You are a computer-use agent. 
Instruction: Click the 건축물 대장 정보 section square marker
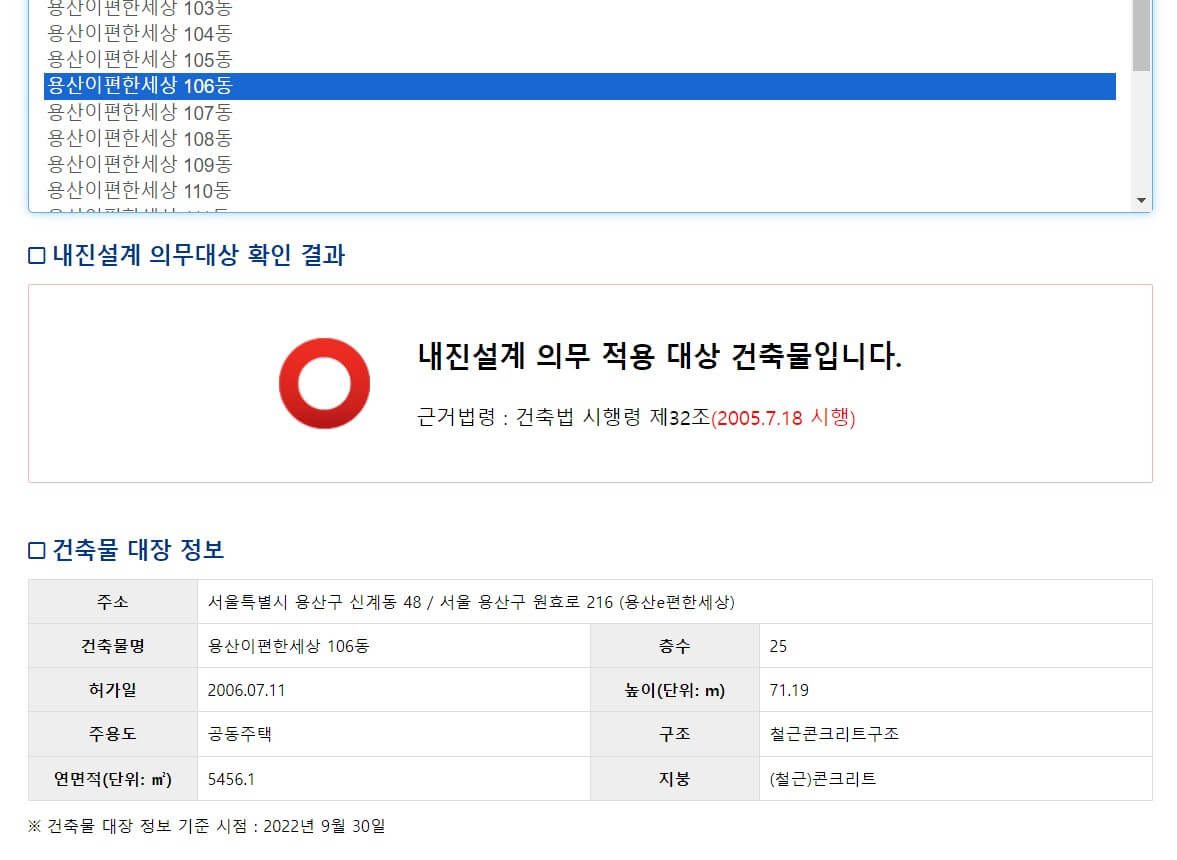35,548
